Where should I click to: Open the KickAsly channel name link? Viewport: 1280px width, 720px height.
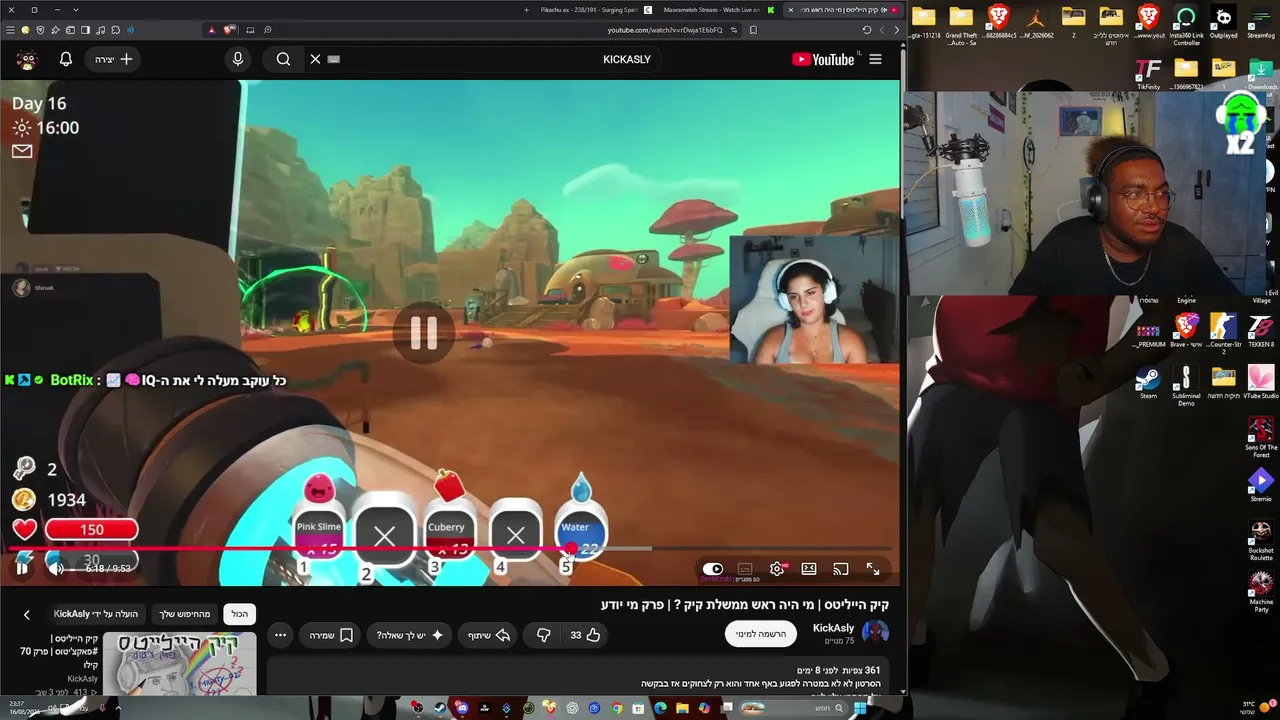coord(833,628)
